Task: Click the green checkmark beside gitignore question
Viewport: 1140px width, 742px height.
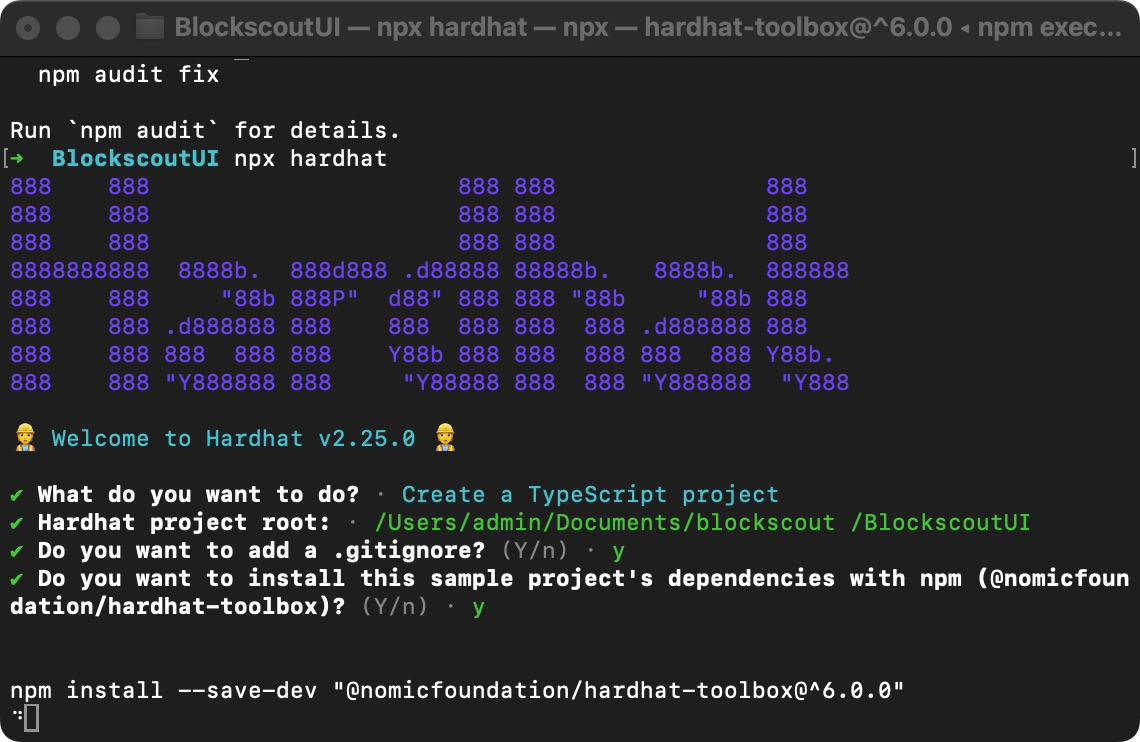Action: 18,550
